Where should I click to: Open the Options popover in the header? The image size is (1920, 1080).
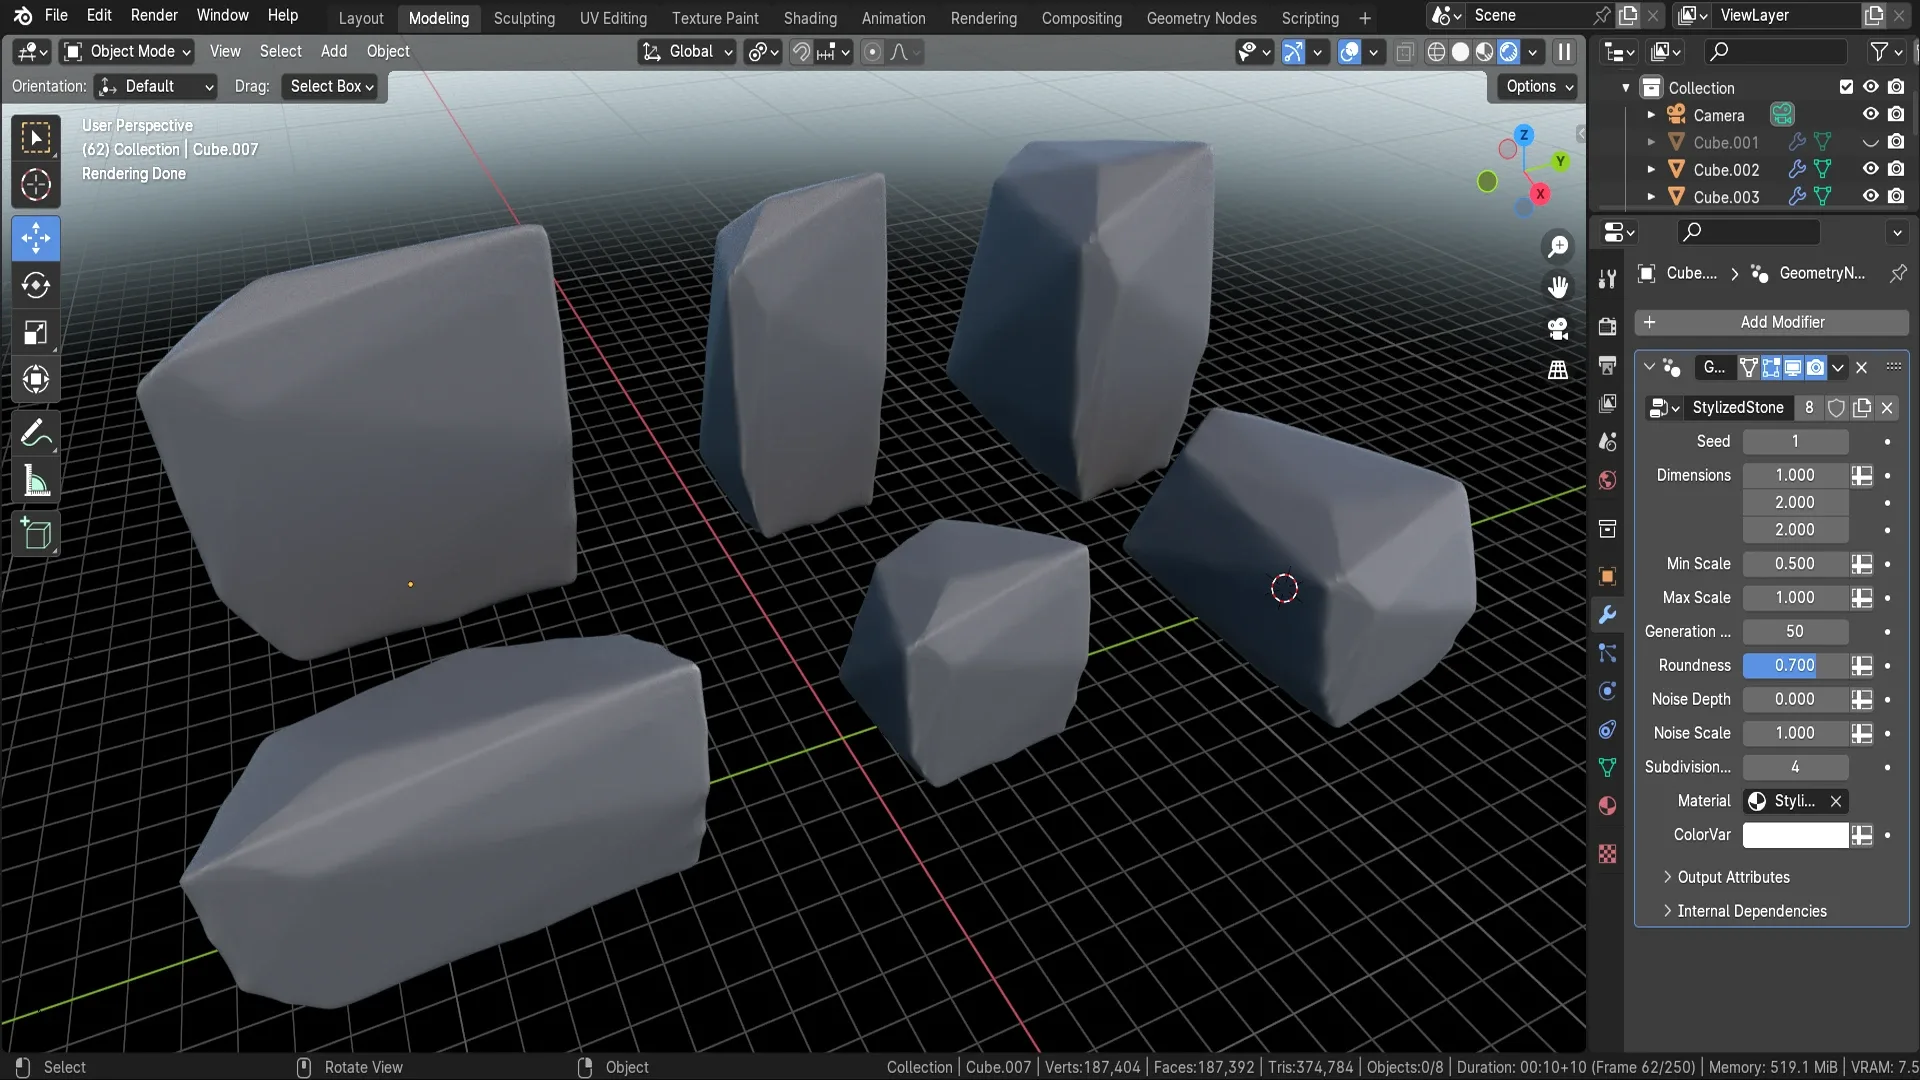[x=1536, y=86]
